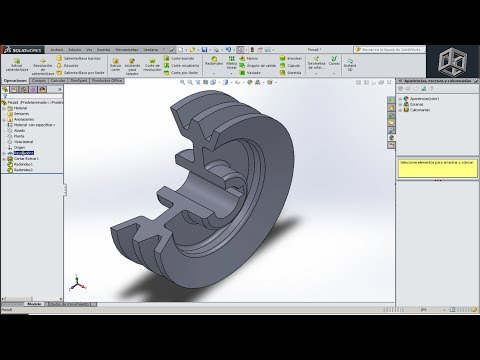The height and width of the screenshot is (360, 480).
Task: Expand the Redondeo dropdown arrow
Action: tap(214, 73)
